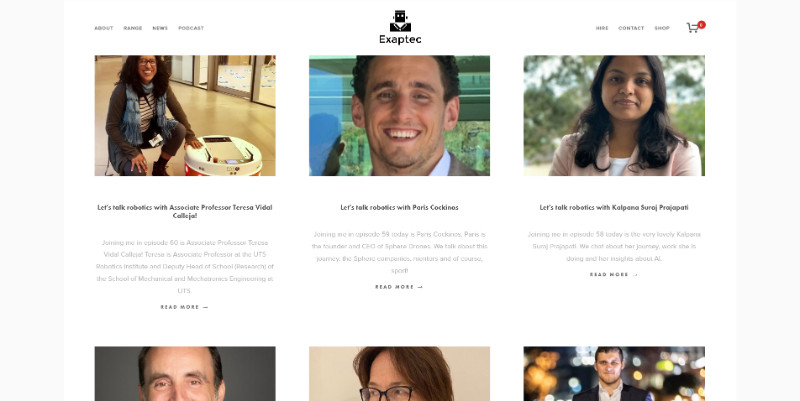Open Paris Cockinos article title
This screenshot has height=401, width=800.
(399, 207)
